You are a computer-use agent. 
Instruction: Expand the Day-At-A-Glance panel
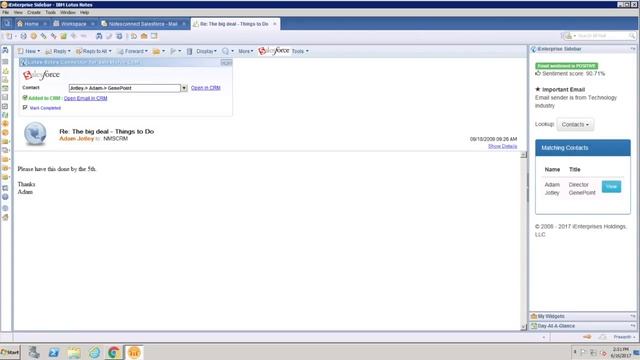pyautogui.click(x=583, y=326)
